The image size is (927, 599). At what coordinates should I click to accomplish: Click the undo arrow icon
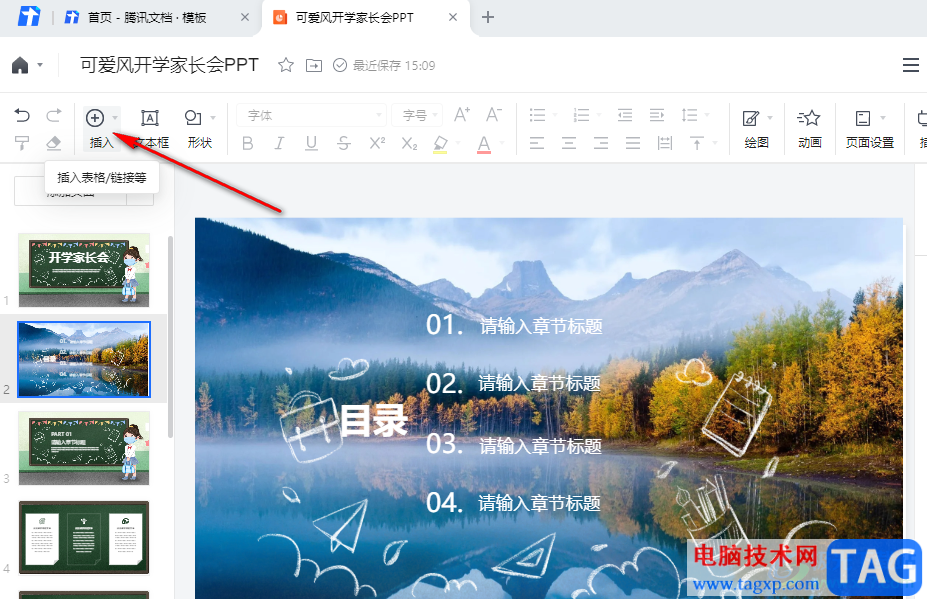click(22, 115)
